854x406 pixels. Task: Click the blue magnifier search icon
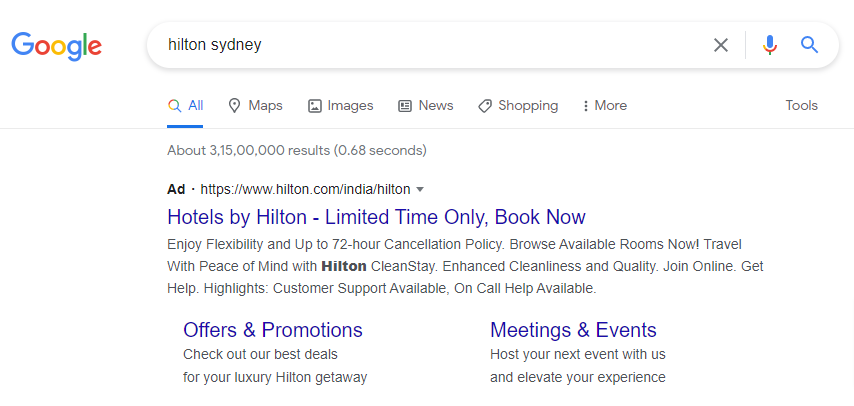coord(809,45)
